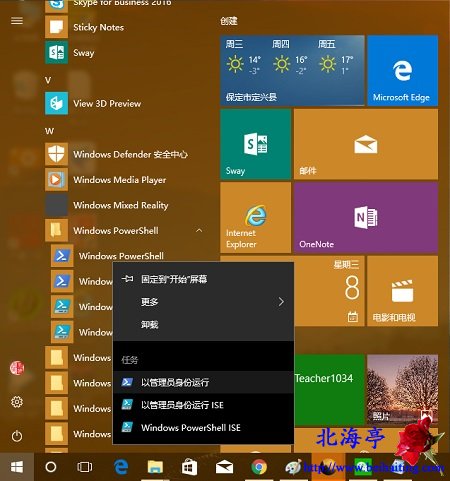This screenshot has height=481, width=450.
Task: Open the user account avatar
Action: coord(17,368)
